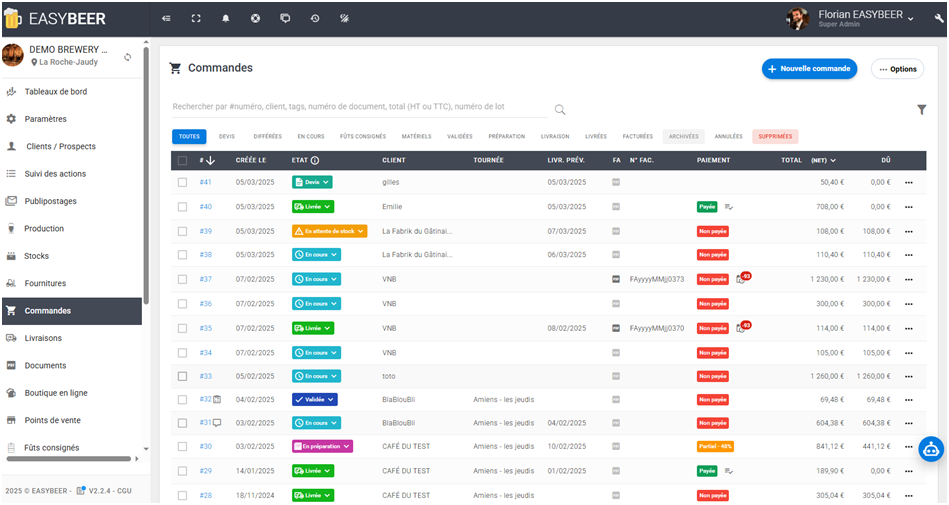Select the DEVIS filter tab

(227, 136)
